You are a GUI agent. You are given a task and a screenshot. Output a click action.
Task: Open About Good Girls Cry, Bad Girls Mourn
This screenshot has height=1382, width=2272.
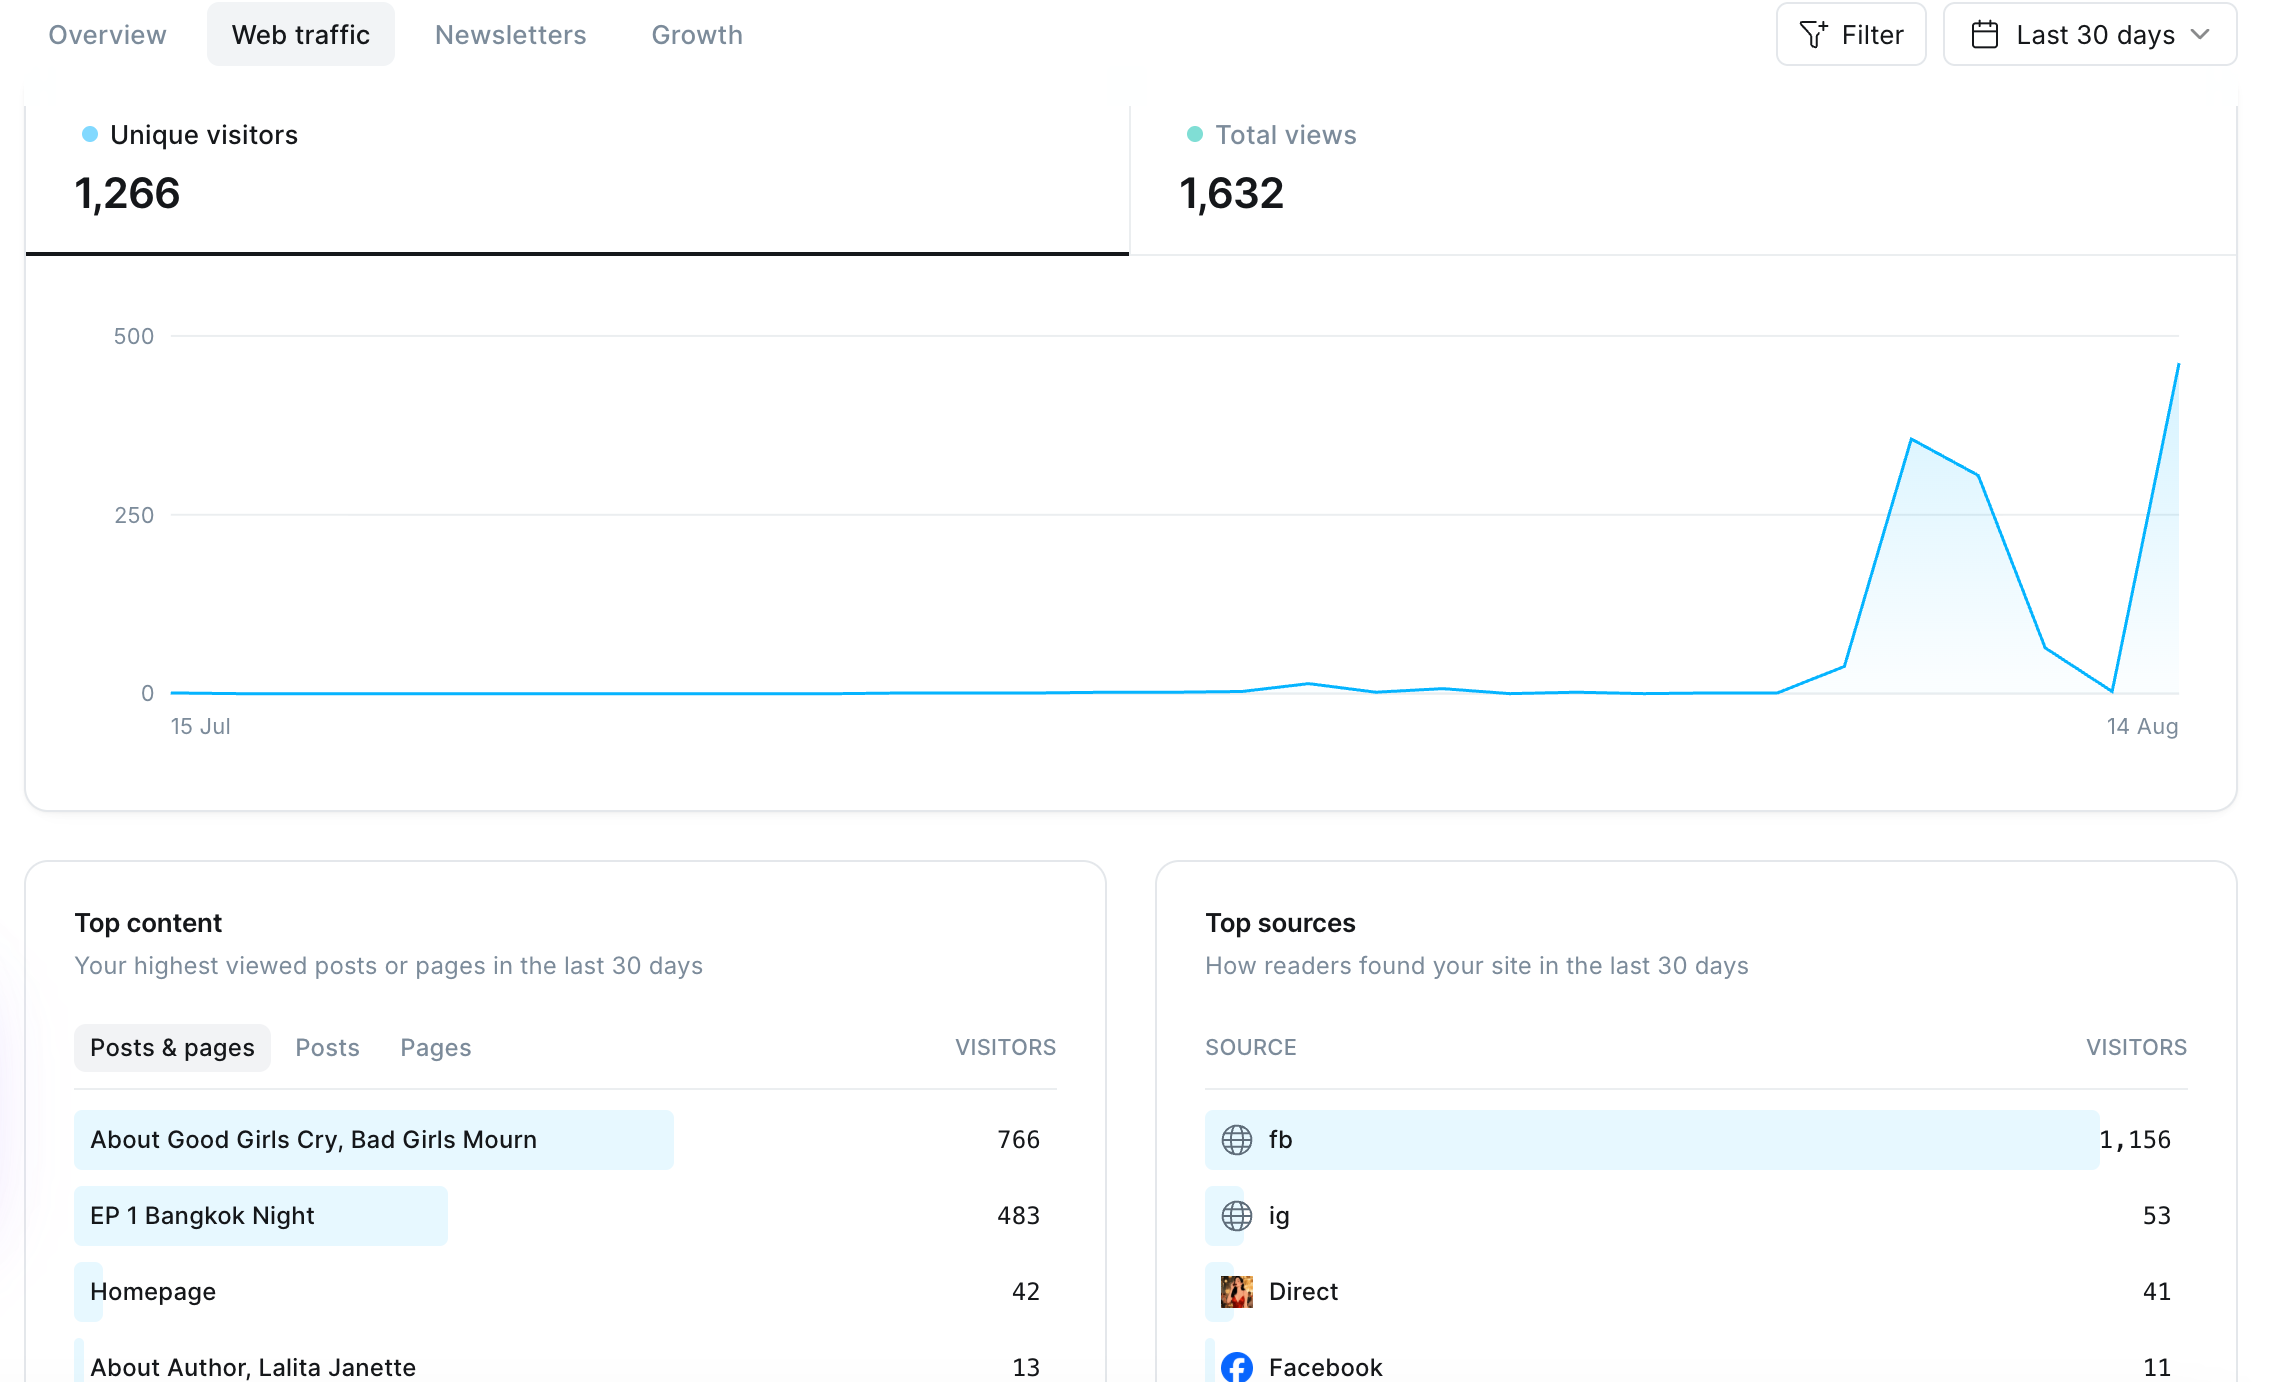point(565,1140)
